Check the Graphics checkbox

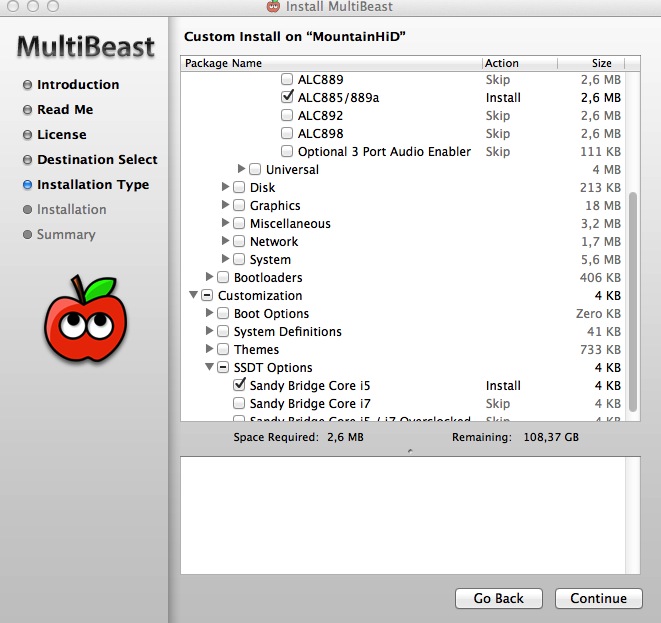(239, 205)
